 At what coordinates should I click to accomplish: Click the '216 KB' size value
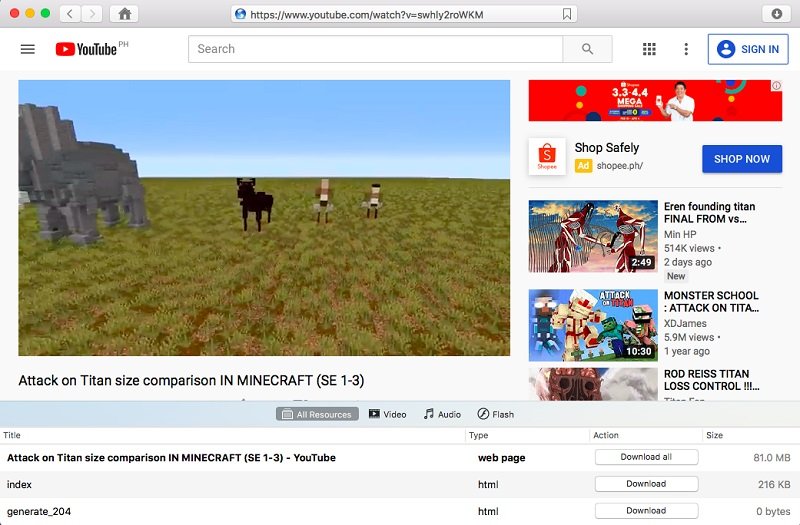click(774, 485)
